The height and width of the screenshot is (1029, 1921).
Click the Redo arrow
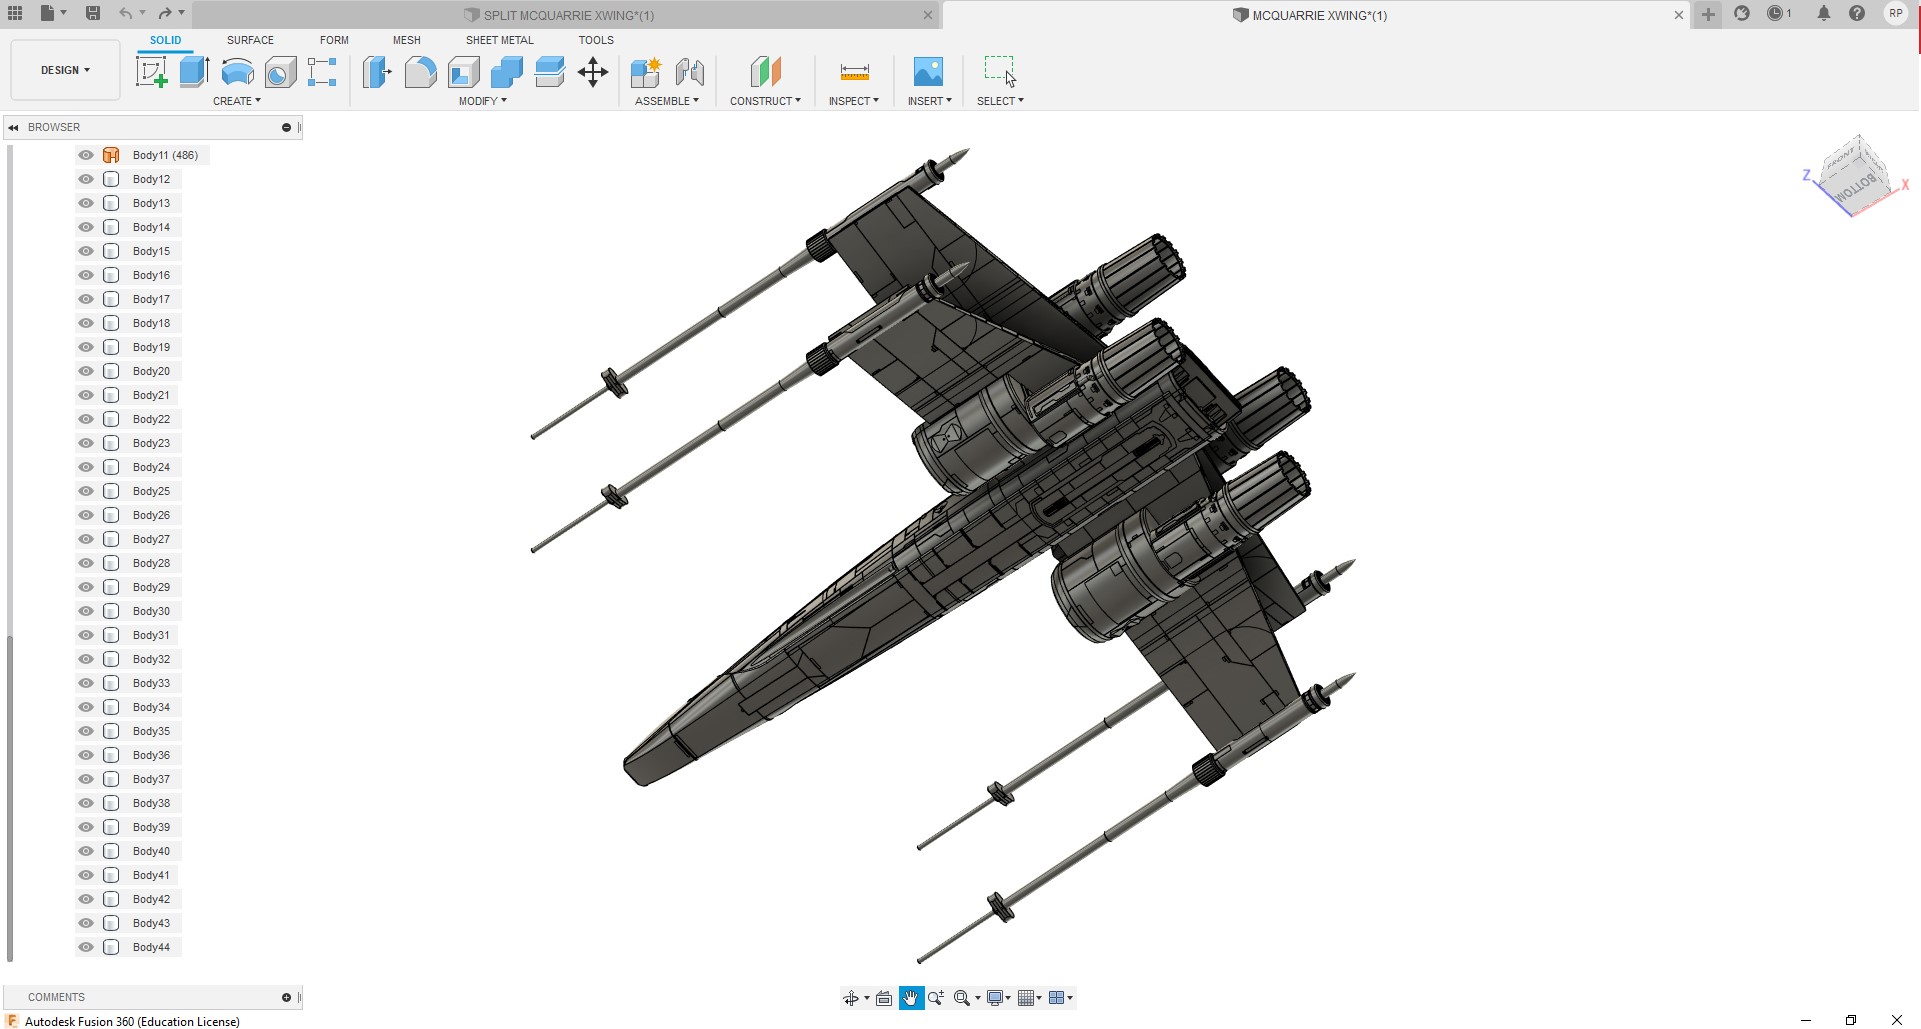[165, 13]
